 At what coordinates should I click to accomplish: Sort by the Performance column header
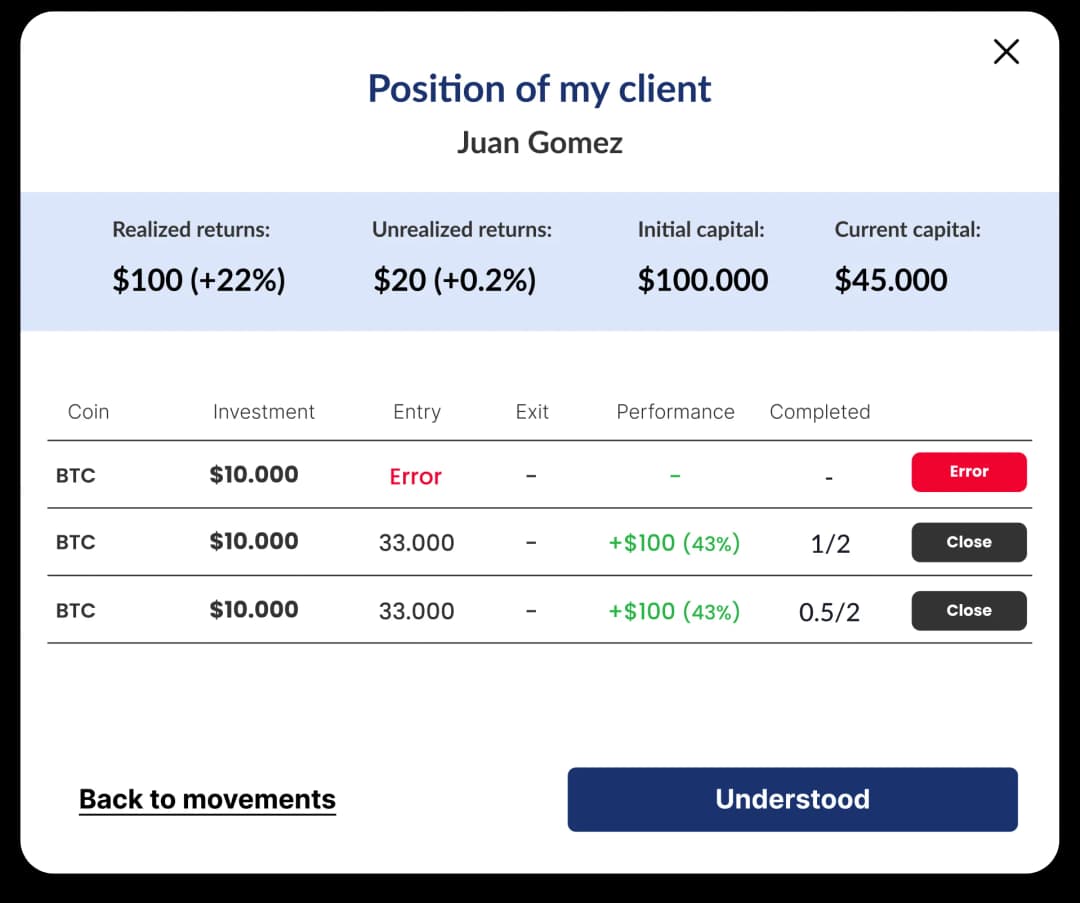[x=675, y=411]
